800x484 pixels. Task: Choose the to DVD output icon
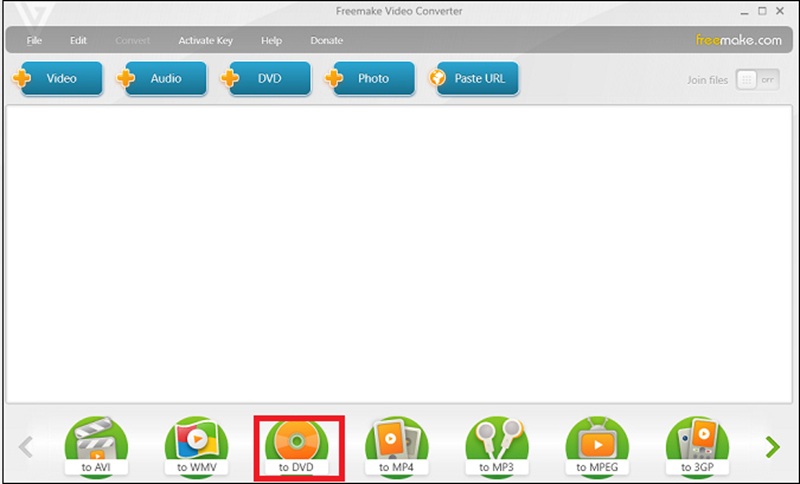tap(296, 446)
